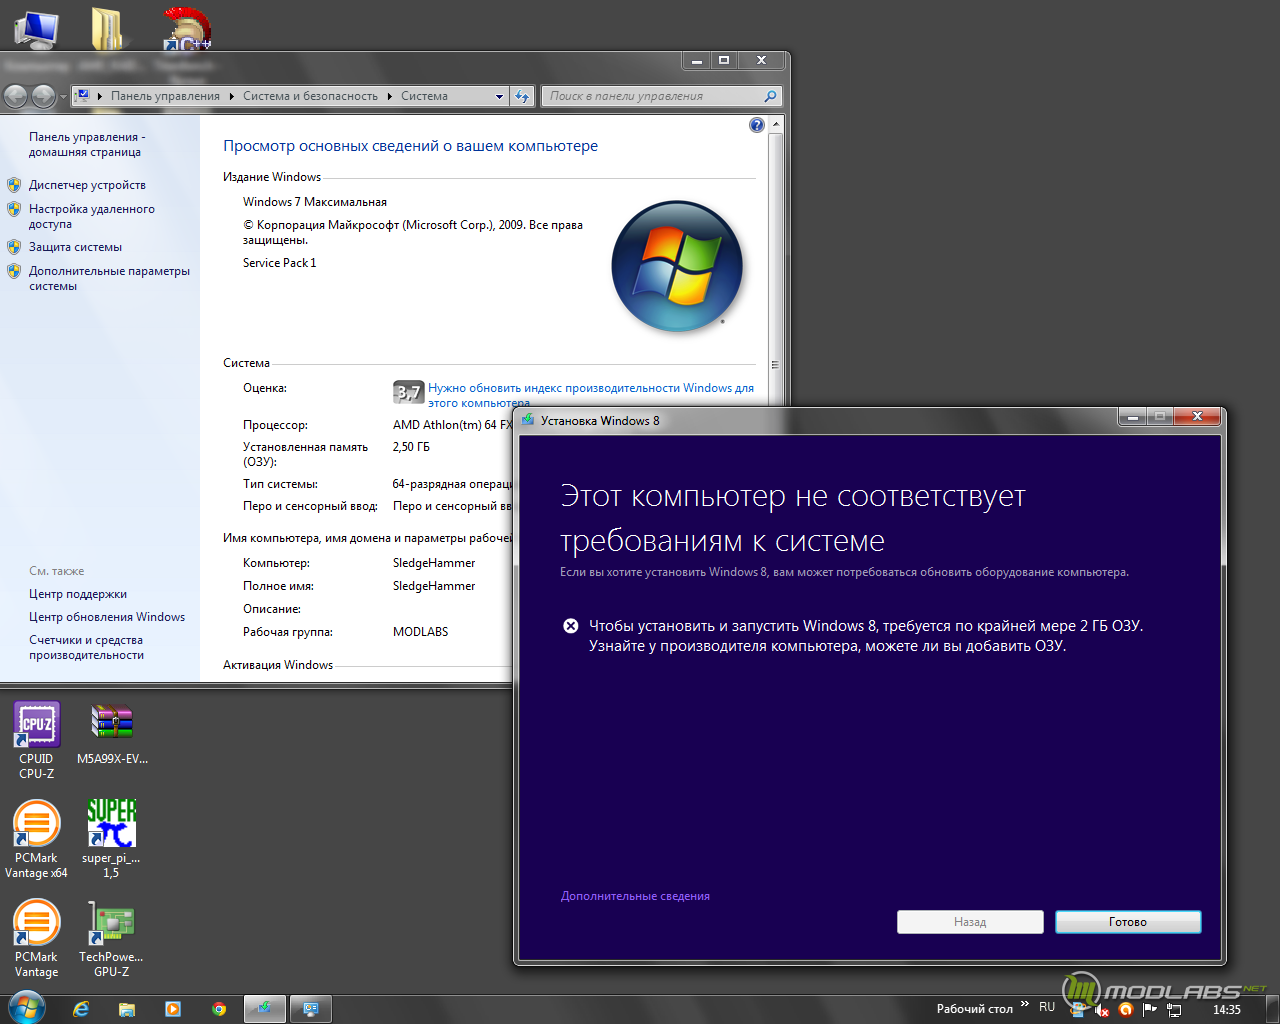Screen dimensions: 1280x1024
Task: Show hidden Рабочий стол toolbar chevron
Action: (x=1025, y=1004)
